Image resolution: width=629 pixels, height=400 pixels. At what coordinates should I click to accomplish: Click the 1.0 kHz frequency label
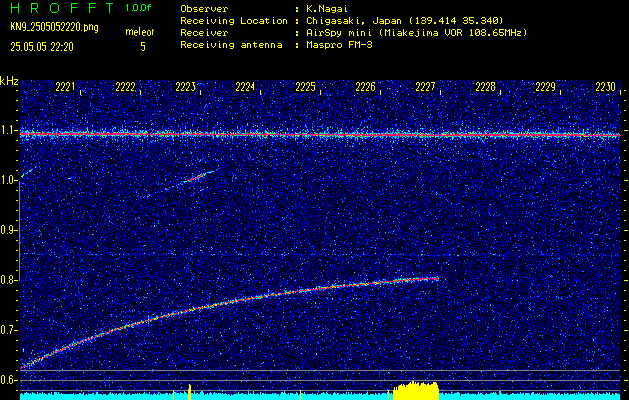pos(8,181)
